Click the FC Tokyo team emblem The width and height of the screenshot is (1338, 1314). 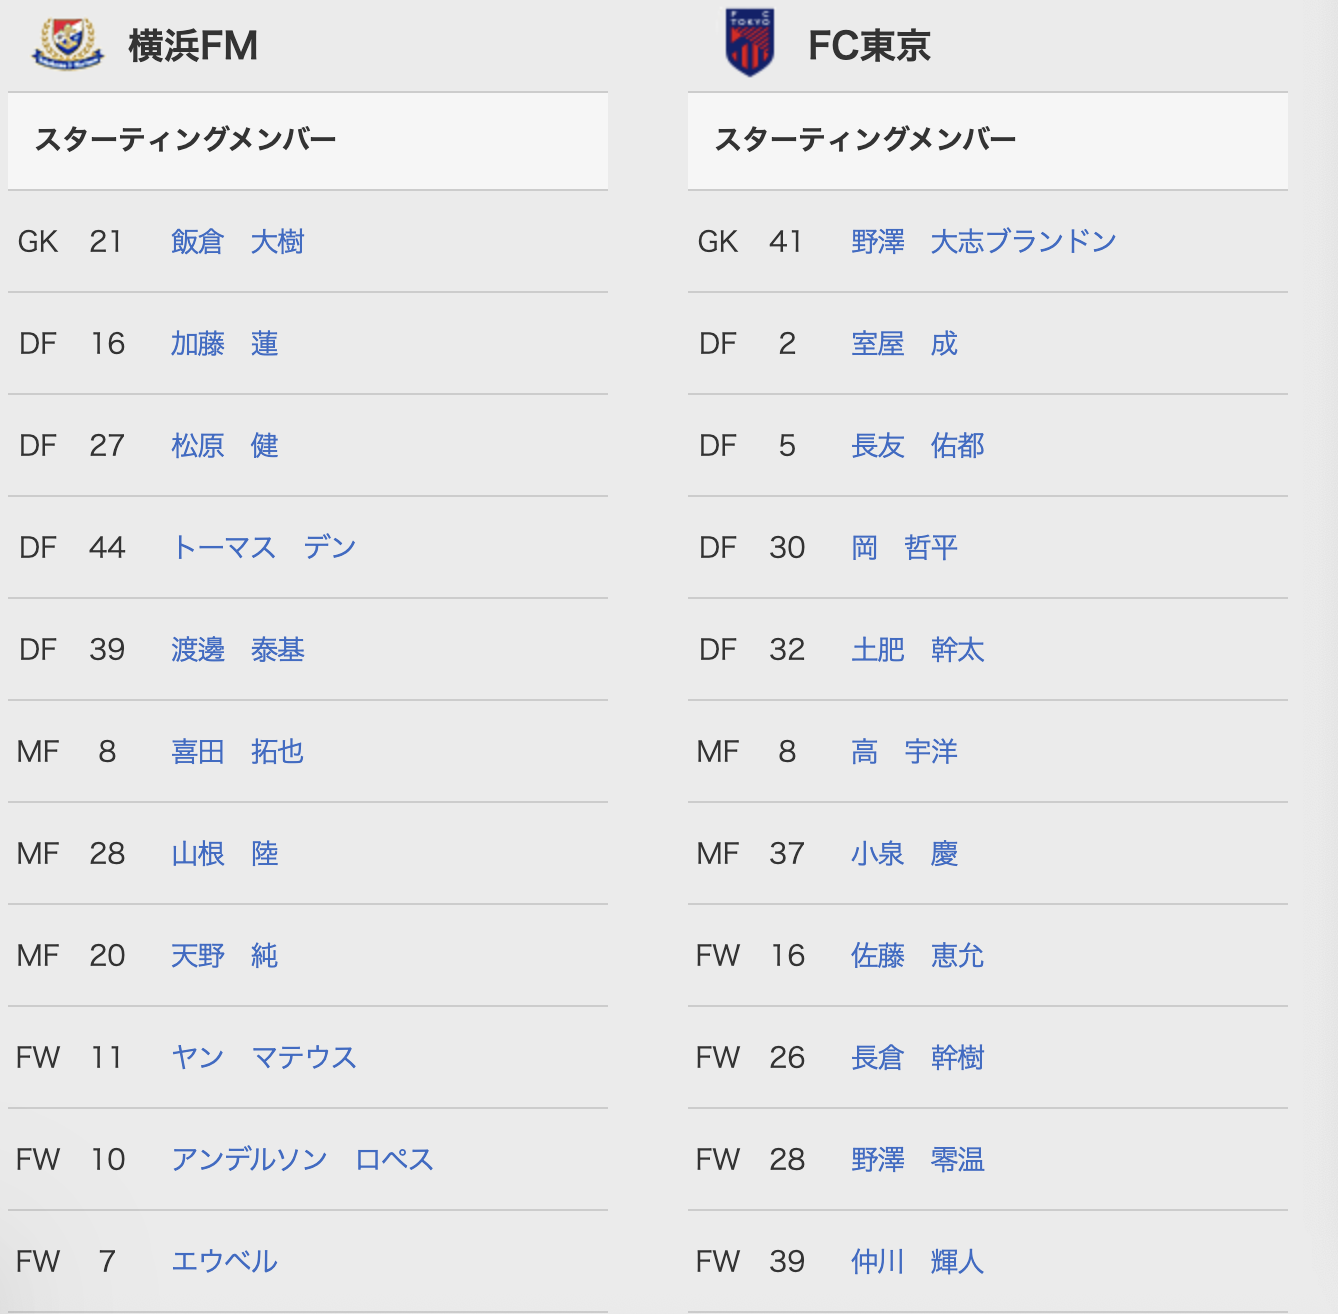[x=750, y=43]
